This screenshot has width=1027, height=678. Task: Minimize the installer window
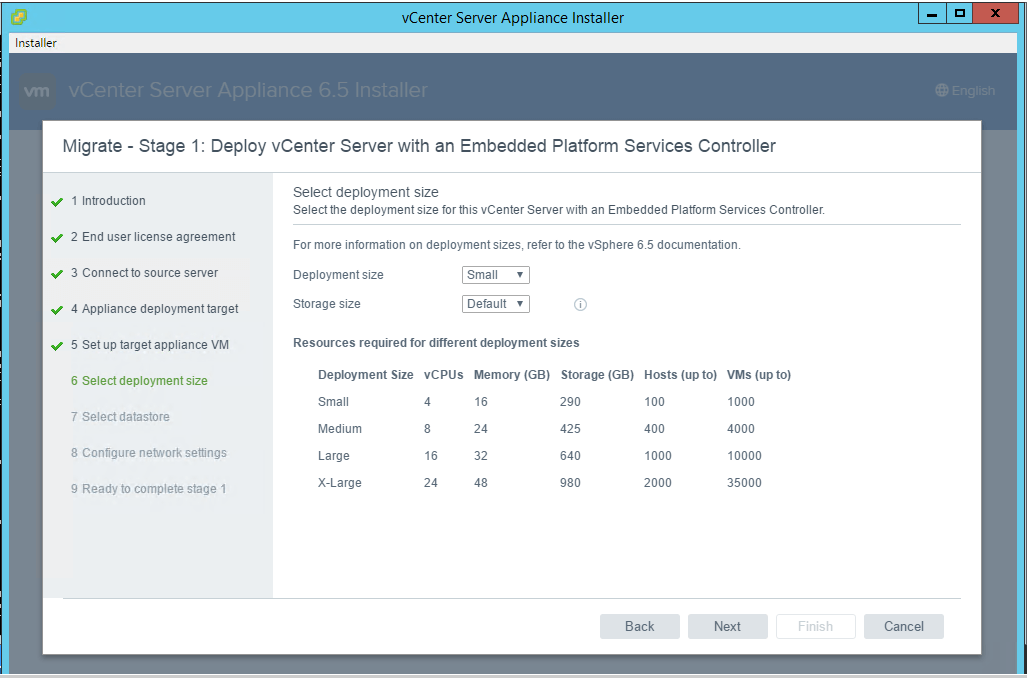coord(931,13)
